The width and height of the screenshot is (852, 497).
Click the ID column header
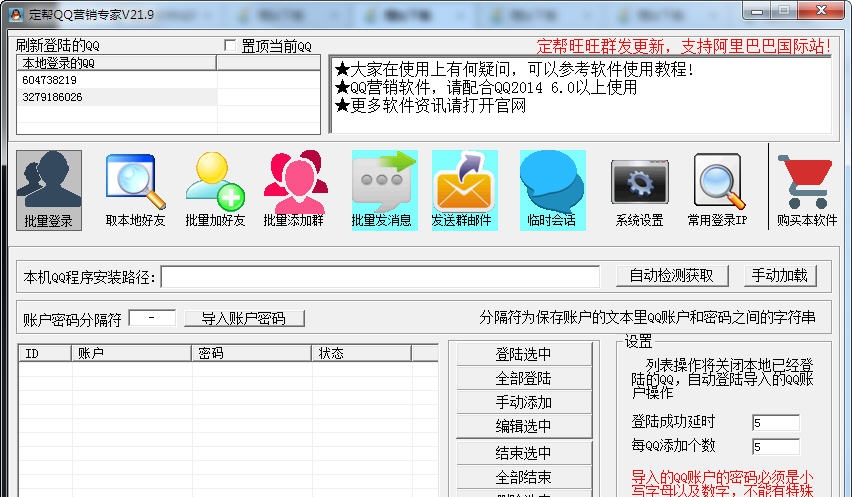point(45,353)
